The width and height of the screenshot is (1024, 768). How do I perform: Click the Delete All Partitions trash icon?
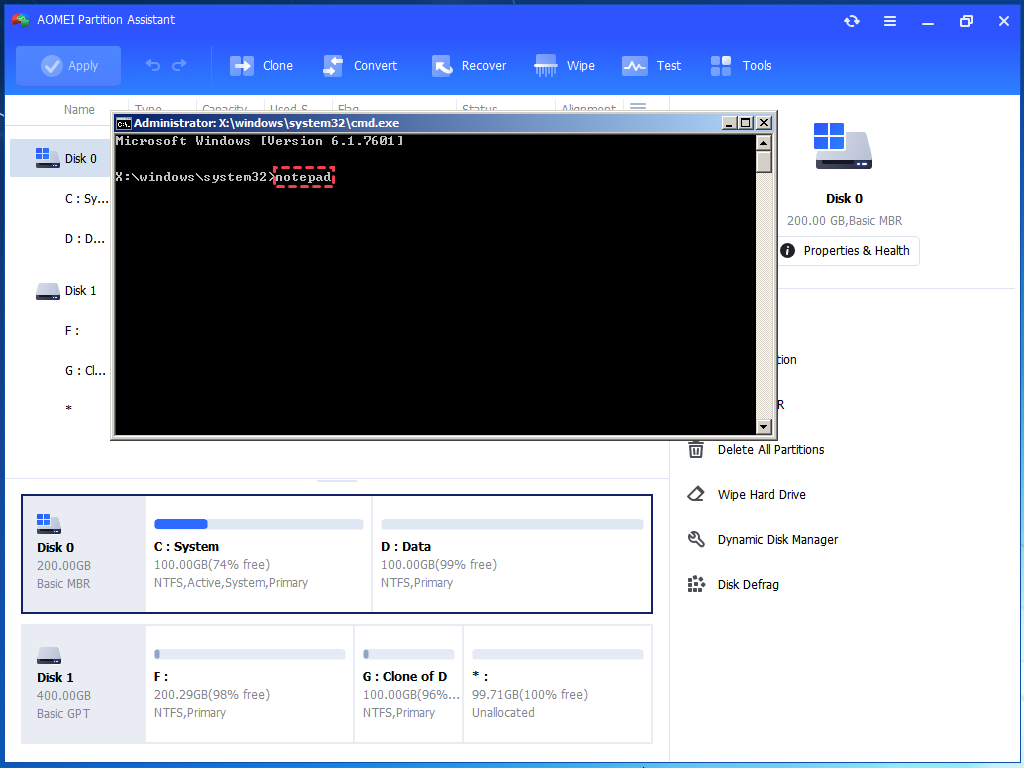[x=696, y=449]
